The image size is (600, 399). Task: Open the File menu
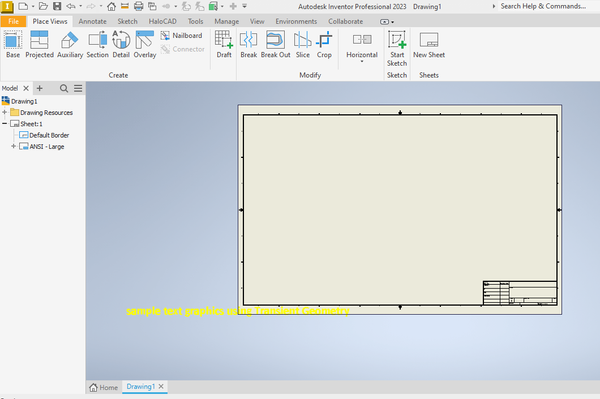[x=13, y=21]
